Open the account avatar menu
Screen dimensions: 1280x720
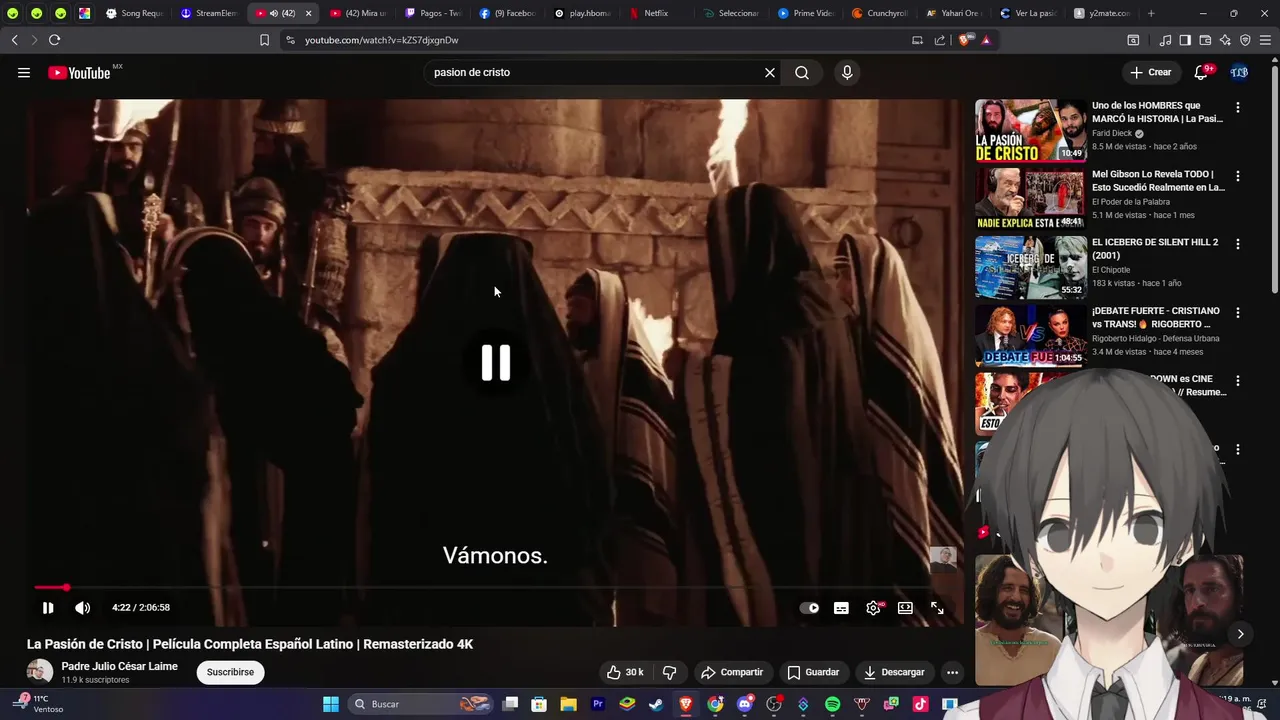point(1239,72)
